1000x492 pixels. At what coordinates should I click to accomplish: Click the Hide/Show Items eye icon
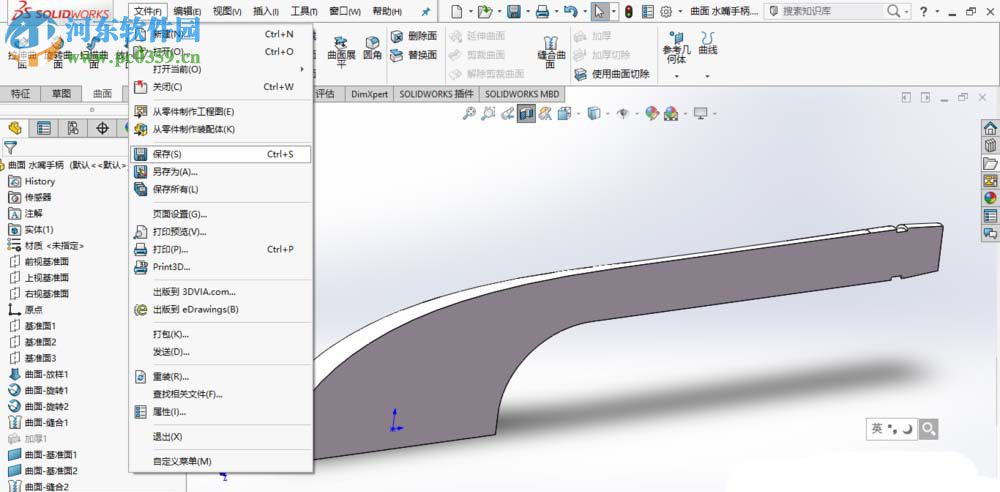click(623, 114)
